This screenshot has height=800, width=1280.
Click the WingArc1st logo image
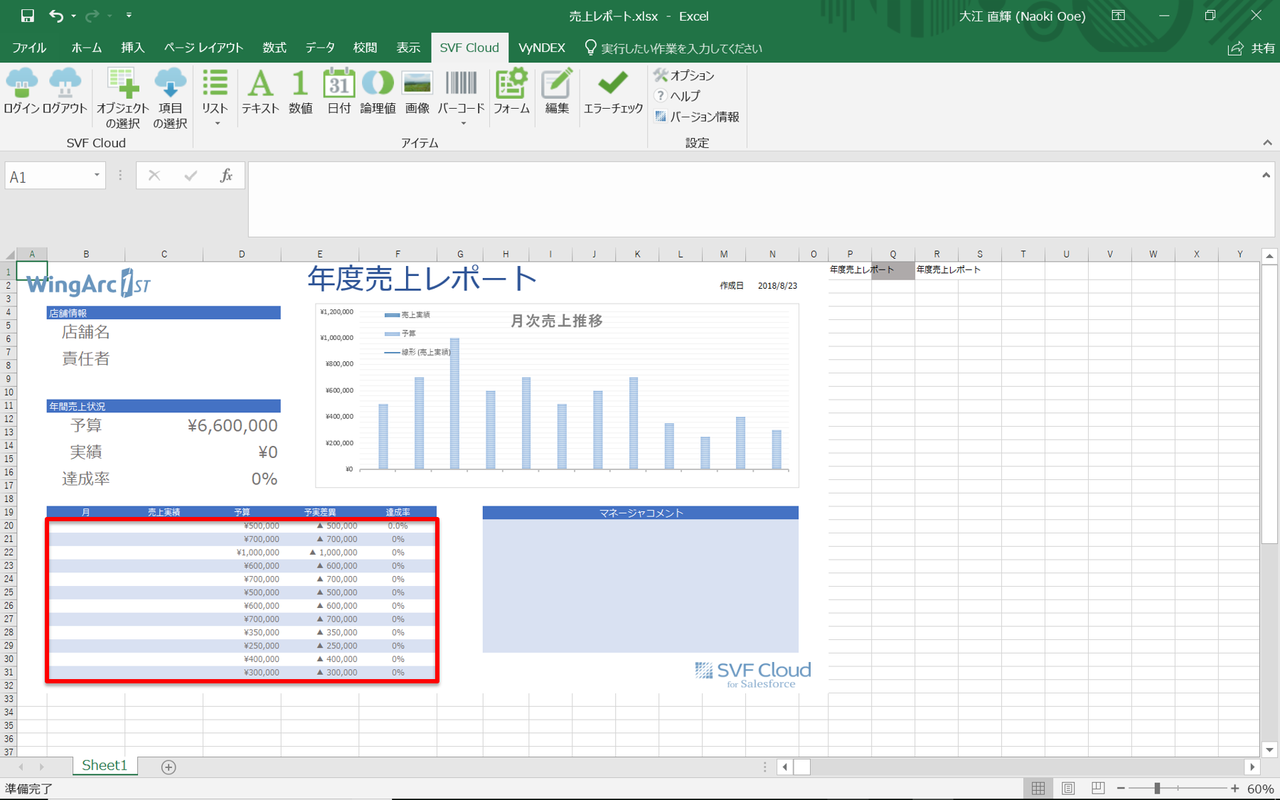tap(88, 284)
